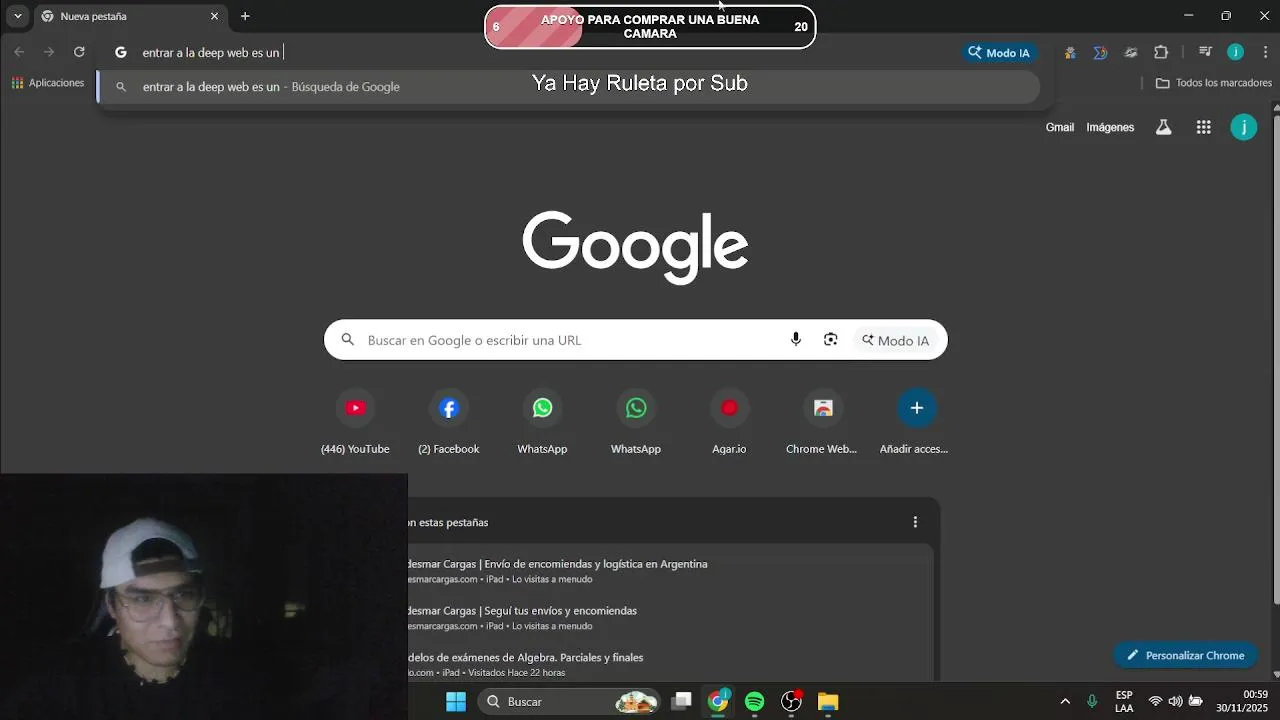Image resolution: width=1280 pixels, height=720 pixels.
Task: Open the tabs card three-dot options menu
Action: (915, 522)
